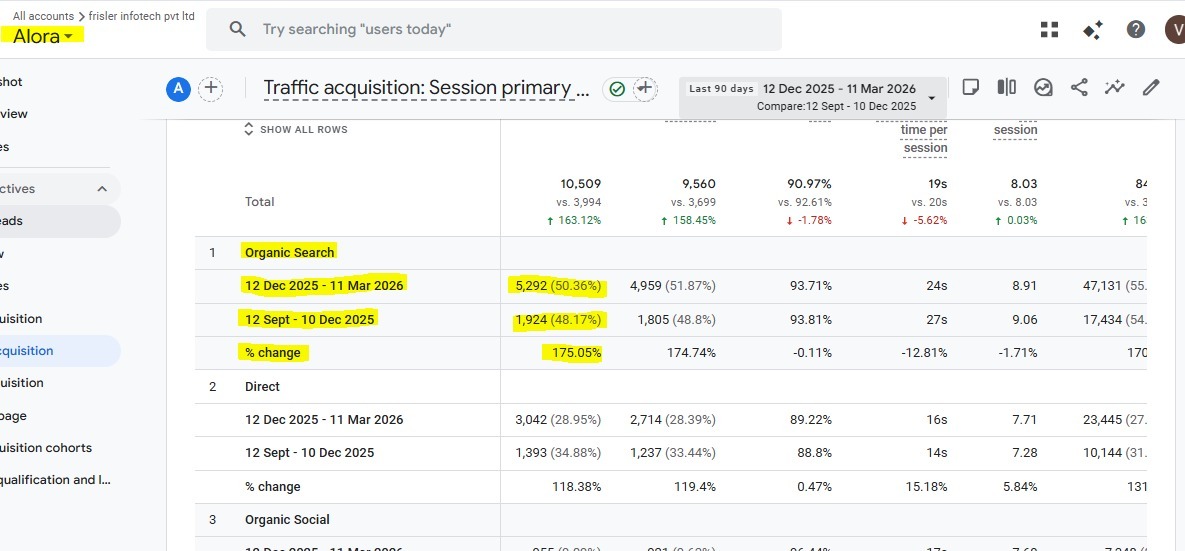Click the edit comparisons columns icon
Viewport: 1185px width, 551px height.
click(1007, 88)
